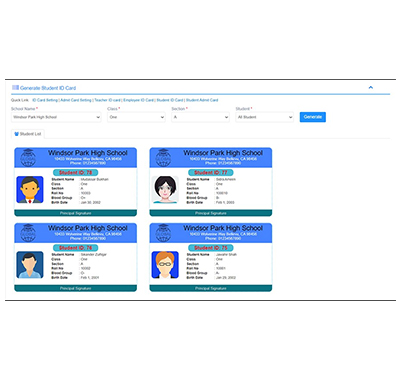
Task: Collapse the panel with the chevron-up icon
Action: pyautogui.click(x=371, y=88)
